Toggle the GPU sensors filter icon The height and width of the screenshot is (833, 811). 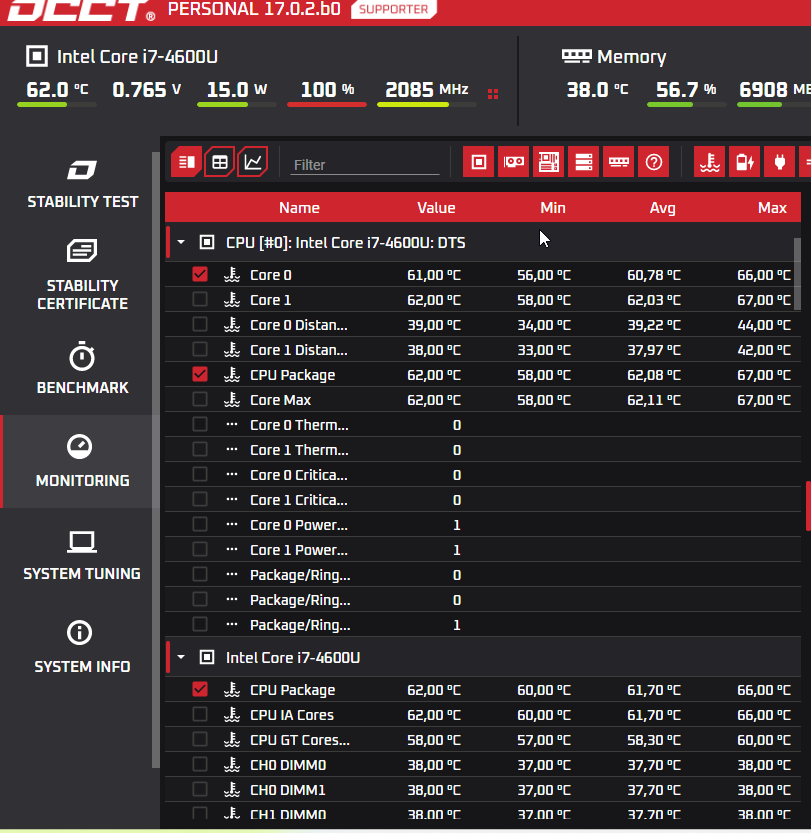click(x=514, y=162)
